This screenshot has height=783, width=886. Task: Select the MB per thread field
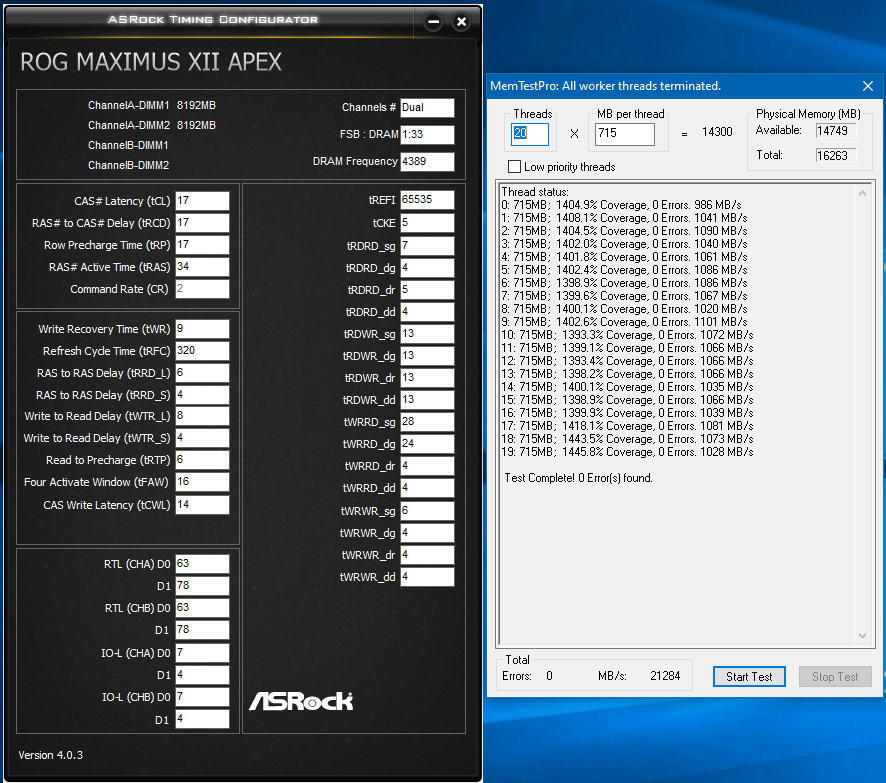tap(624, 134)
